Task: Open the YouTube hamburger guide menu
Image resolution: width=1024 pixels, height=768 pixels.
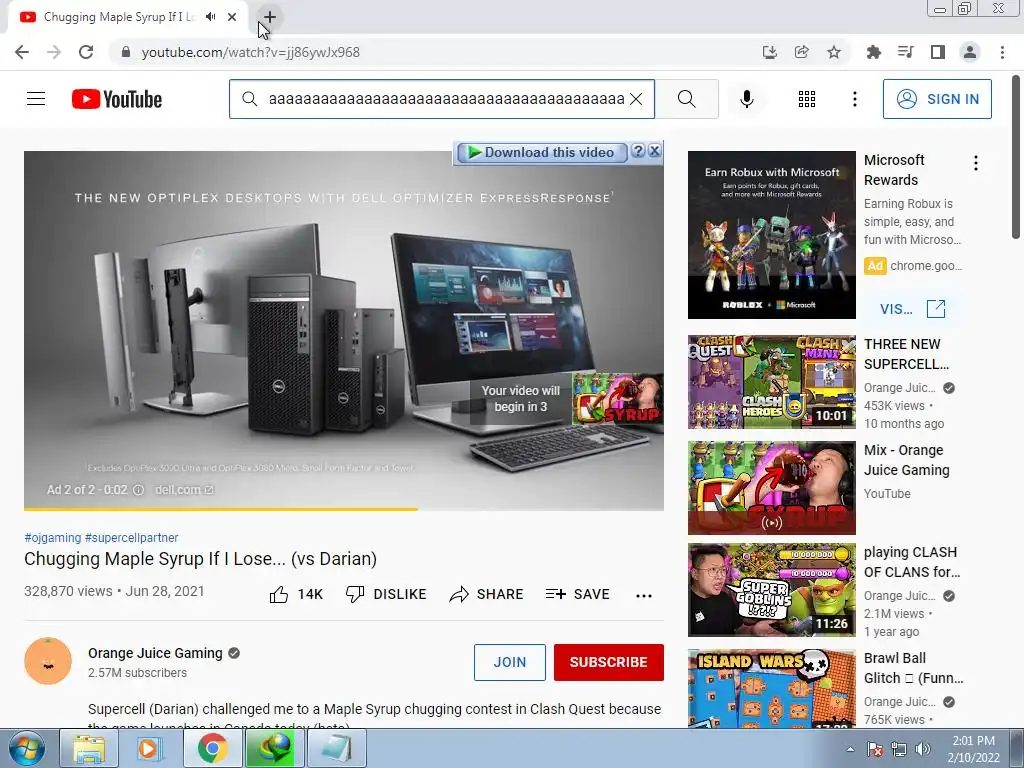Action: [36, 99]
